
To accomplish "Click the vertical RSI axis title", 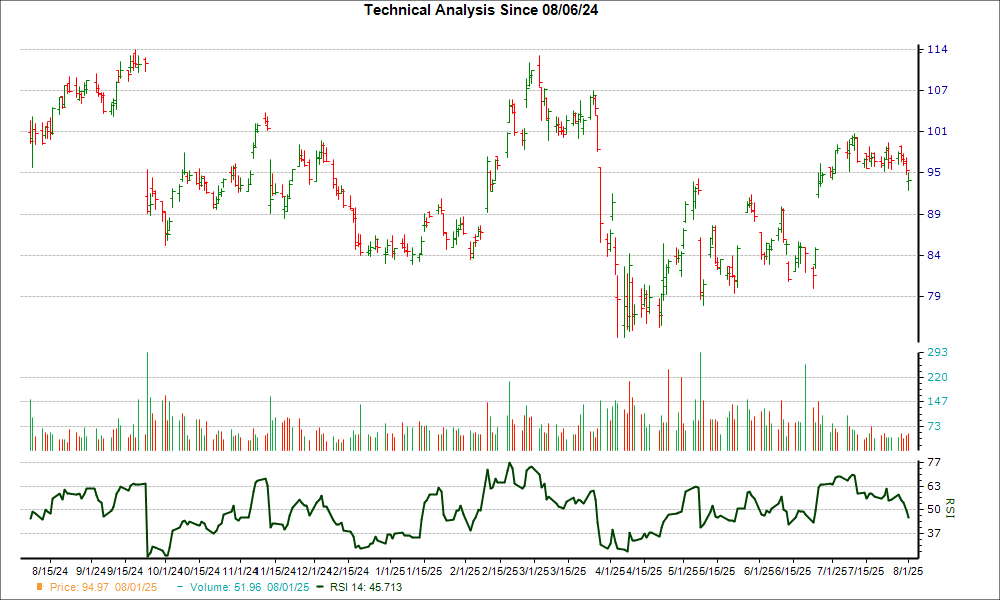I will tap(950, 508).
